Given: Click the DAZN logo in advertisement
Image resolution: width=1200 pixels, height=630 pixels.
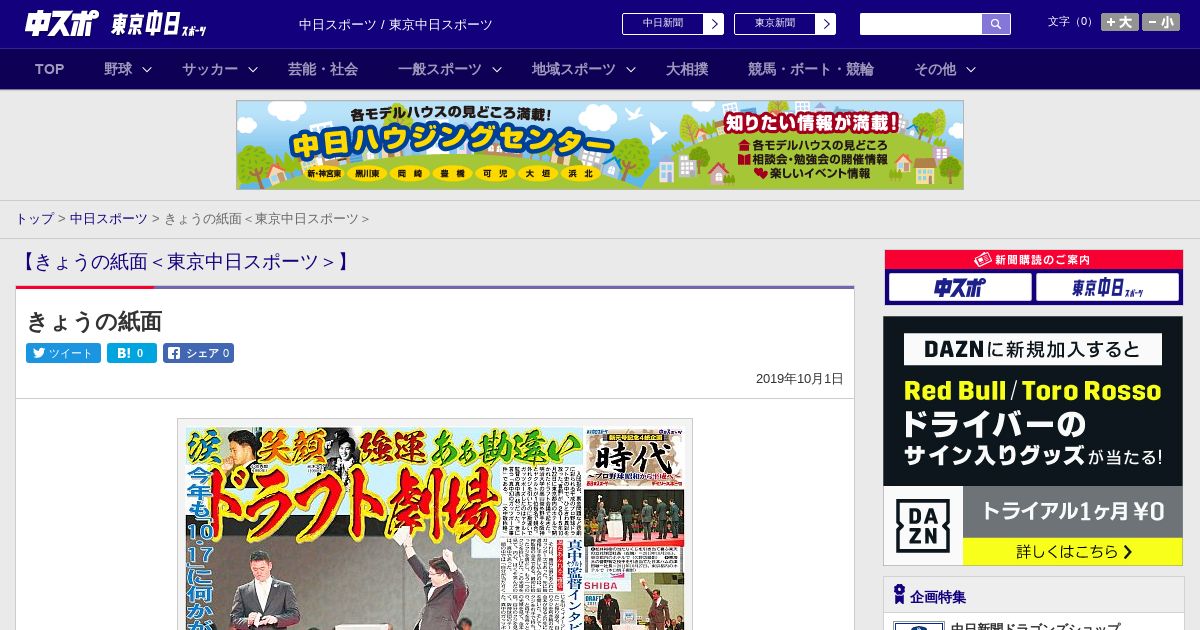Looking at the screenshot, I should pos(922,526).
